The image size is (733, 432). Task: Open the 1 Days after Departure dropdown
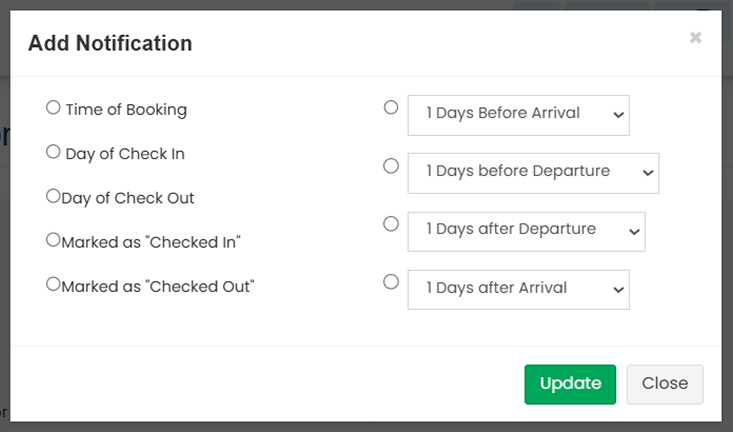[526, 231]
